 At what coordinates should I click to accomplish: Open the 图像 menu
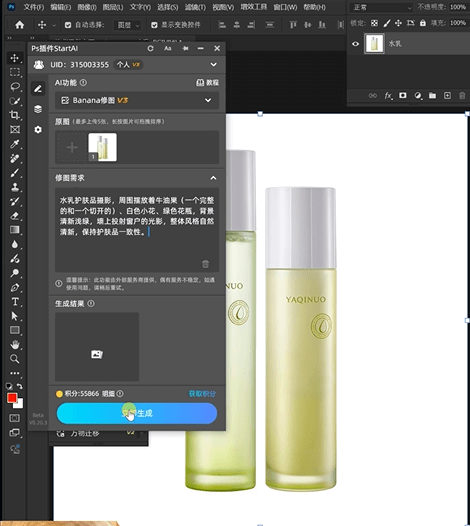(87, 7)
